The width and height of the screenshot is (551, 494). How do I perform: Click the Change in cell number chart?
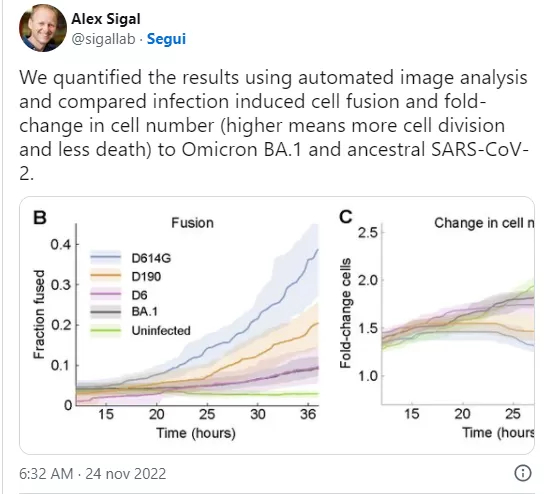point(436,325)
